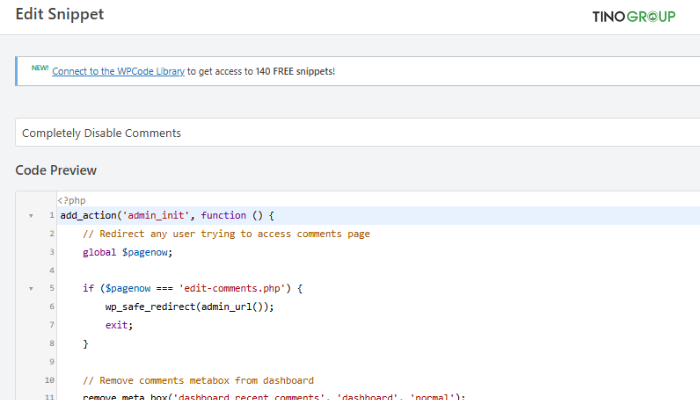Open the Connect to the WPCode Library link
This screenshot has height=400, width=700.
118,71
